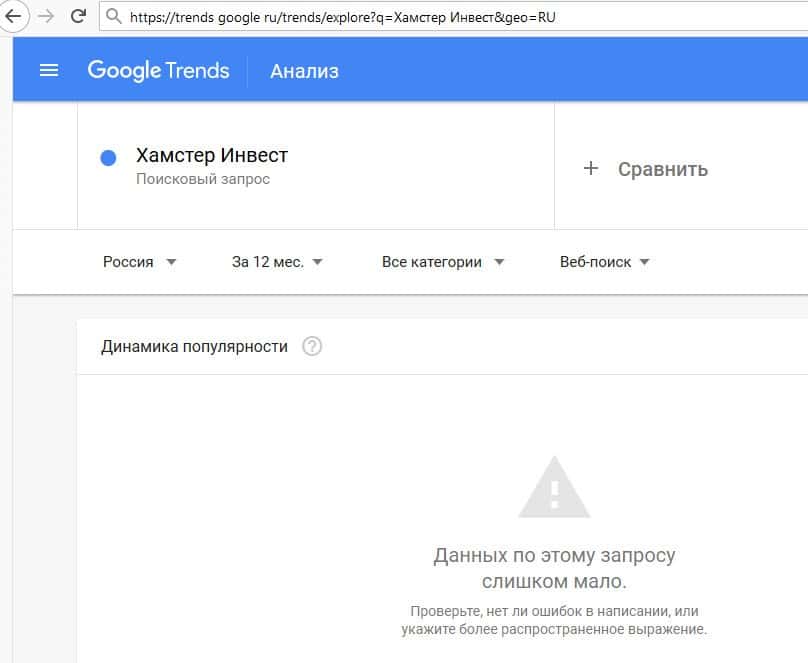This screenshot has width=808, height=663.
Task: Focus the browser URL address field
Action: (450, 17)
